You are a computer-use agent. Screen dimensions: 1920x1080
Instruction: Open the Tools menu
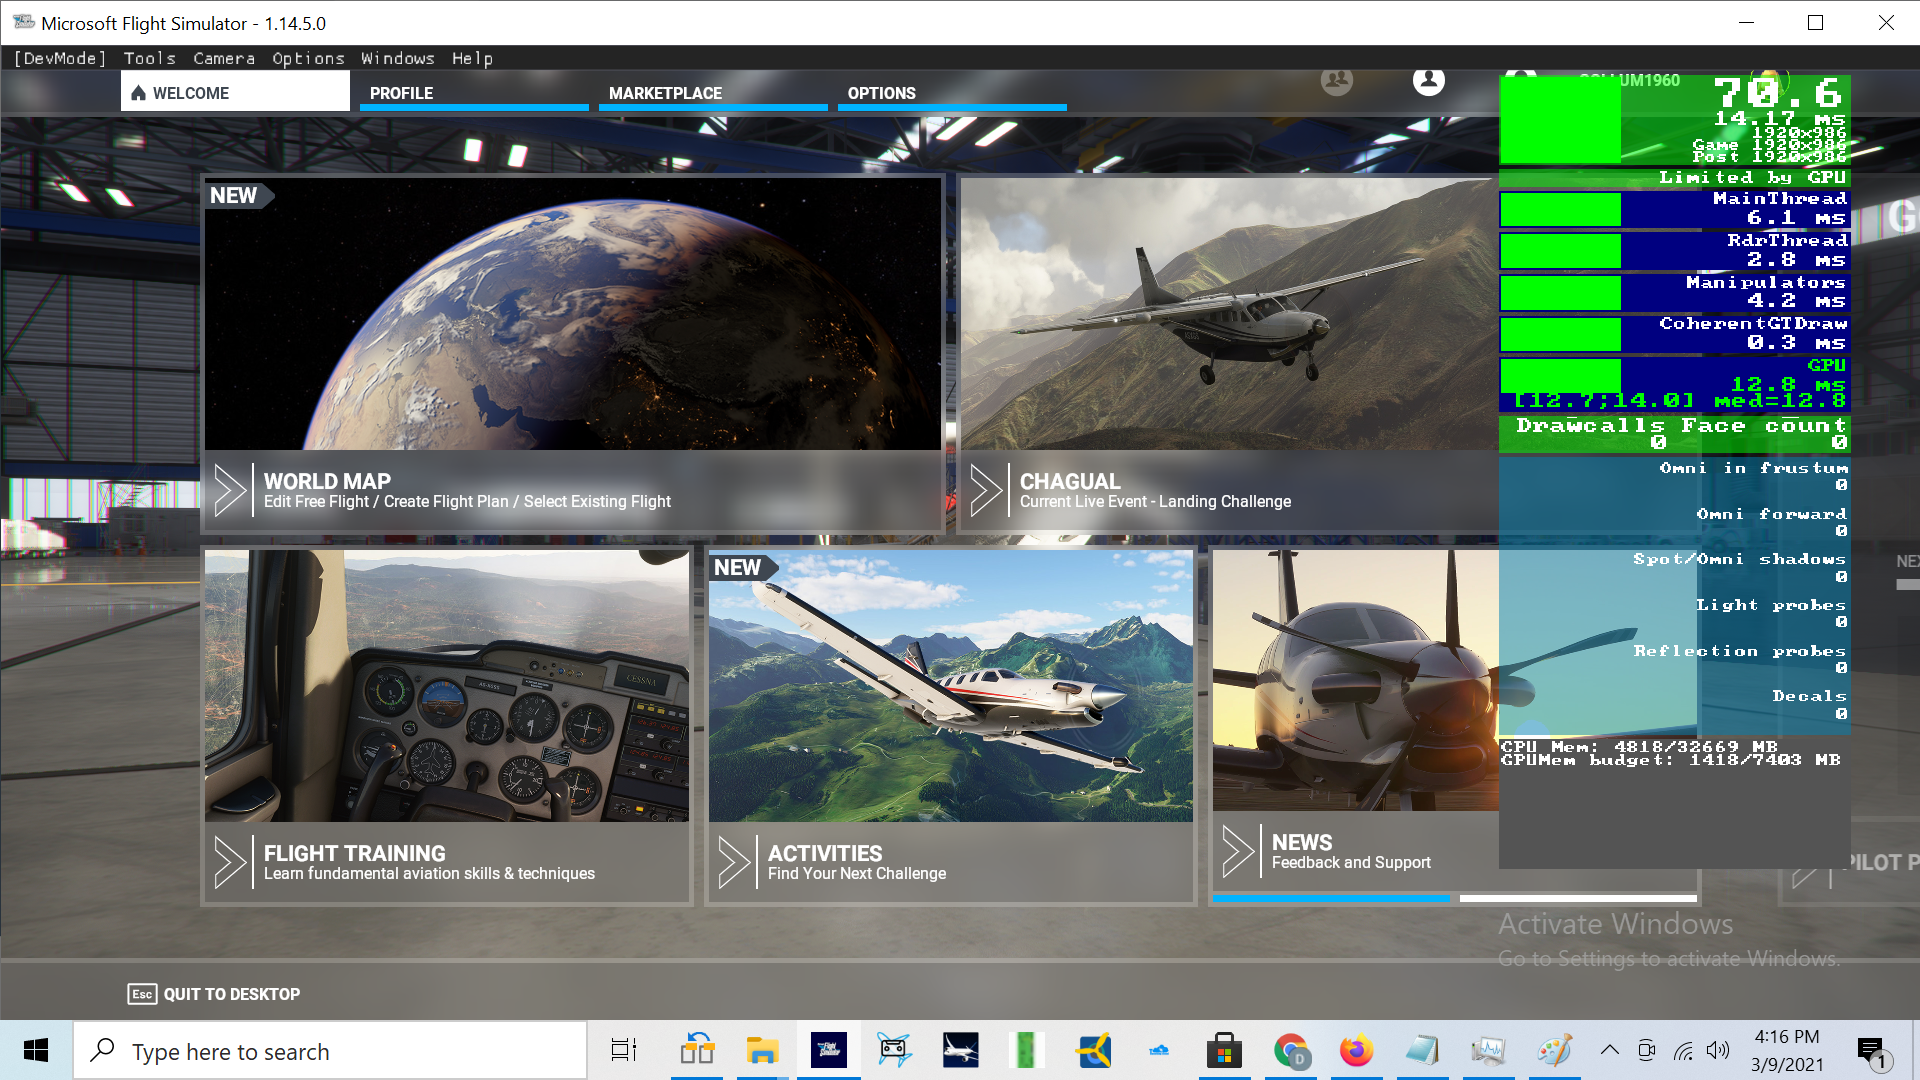[149, 58]
